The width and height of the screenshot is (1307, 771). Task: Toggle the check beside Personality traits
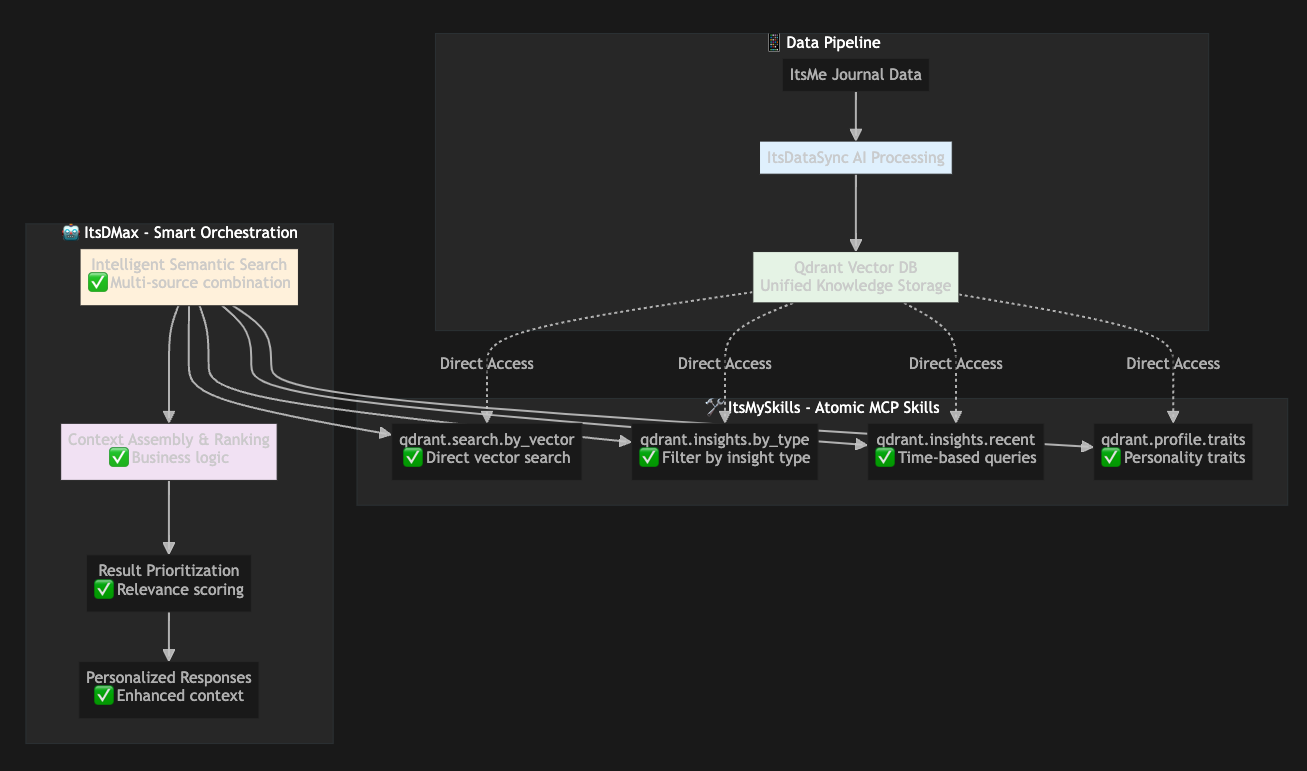tap(1110, 458)
